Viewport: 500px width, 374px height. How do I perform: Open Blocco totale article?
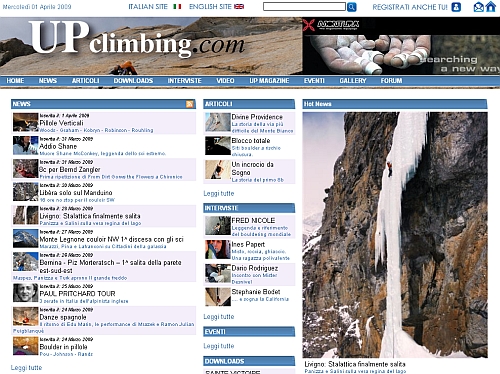coord(251,141)
